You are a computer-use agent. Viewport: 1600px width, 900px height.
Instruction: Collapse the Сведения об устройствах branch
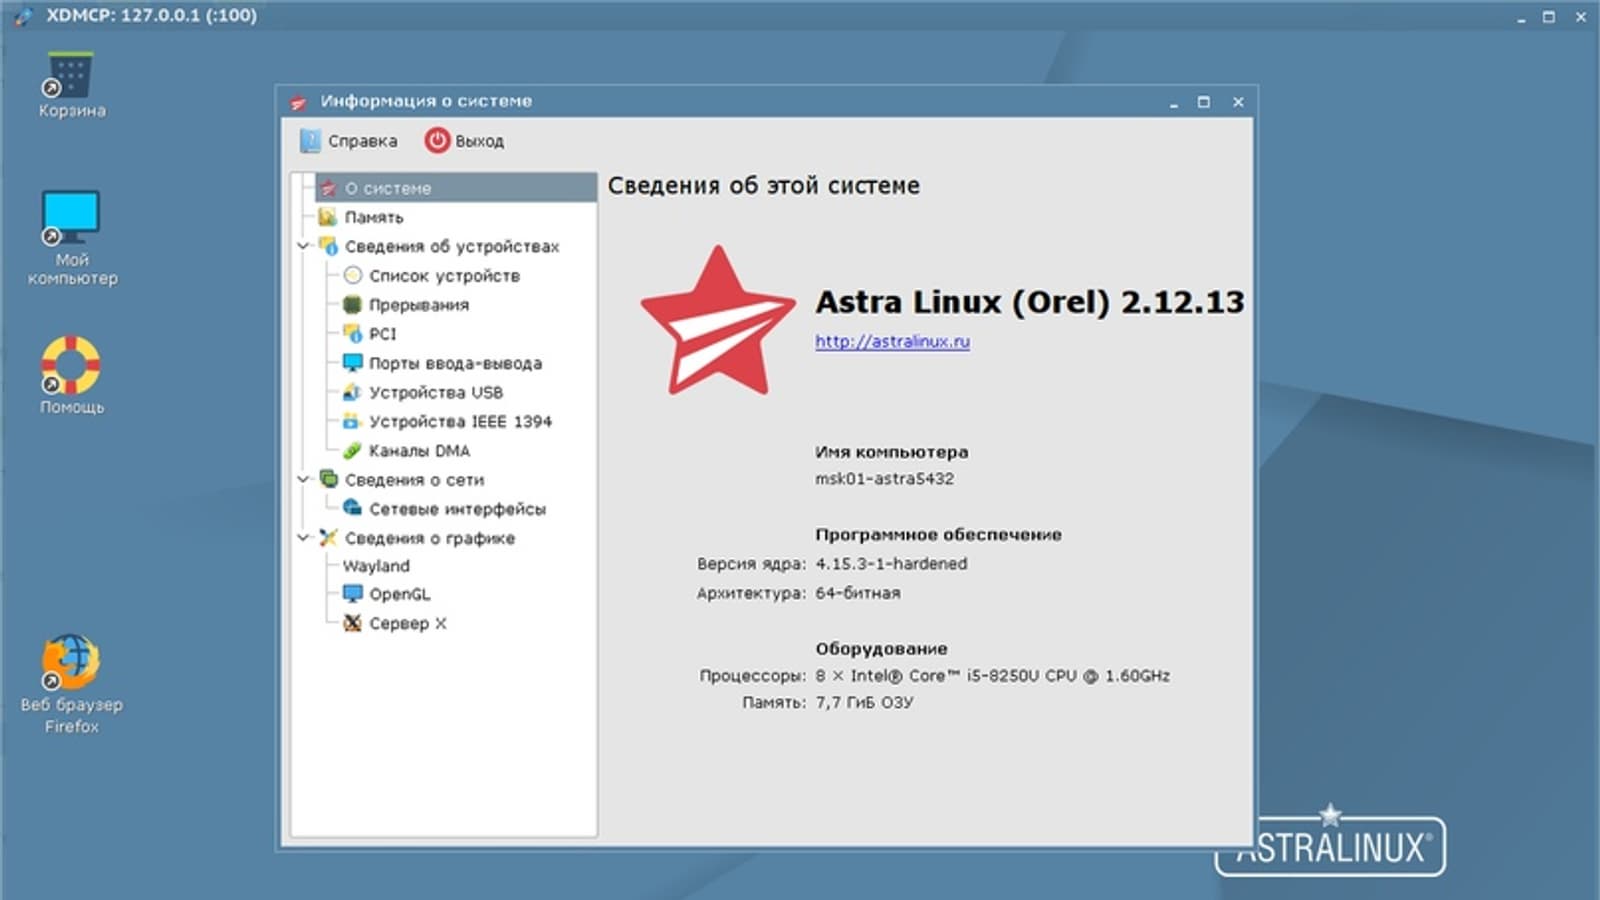point(304,246)
